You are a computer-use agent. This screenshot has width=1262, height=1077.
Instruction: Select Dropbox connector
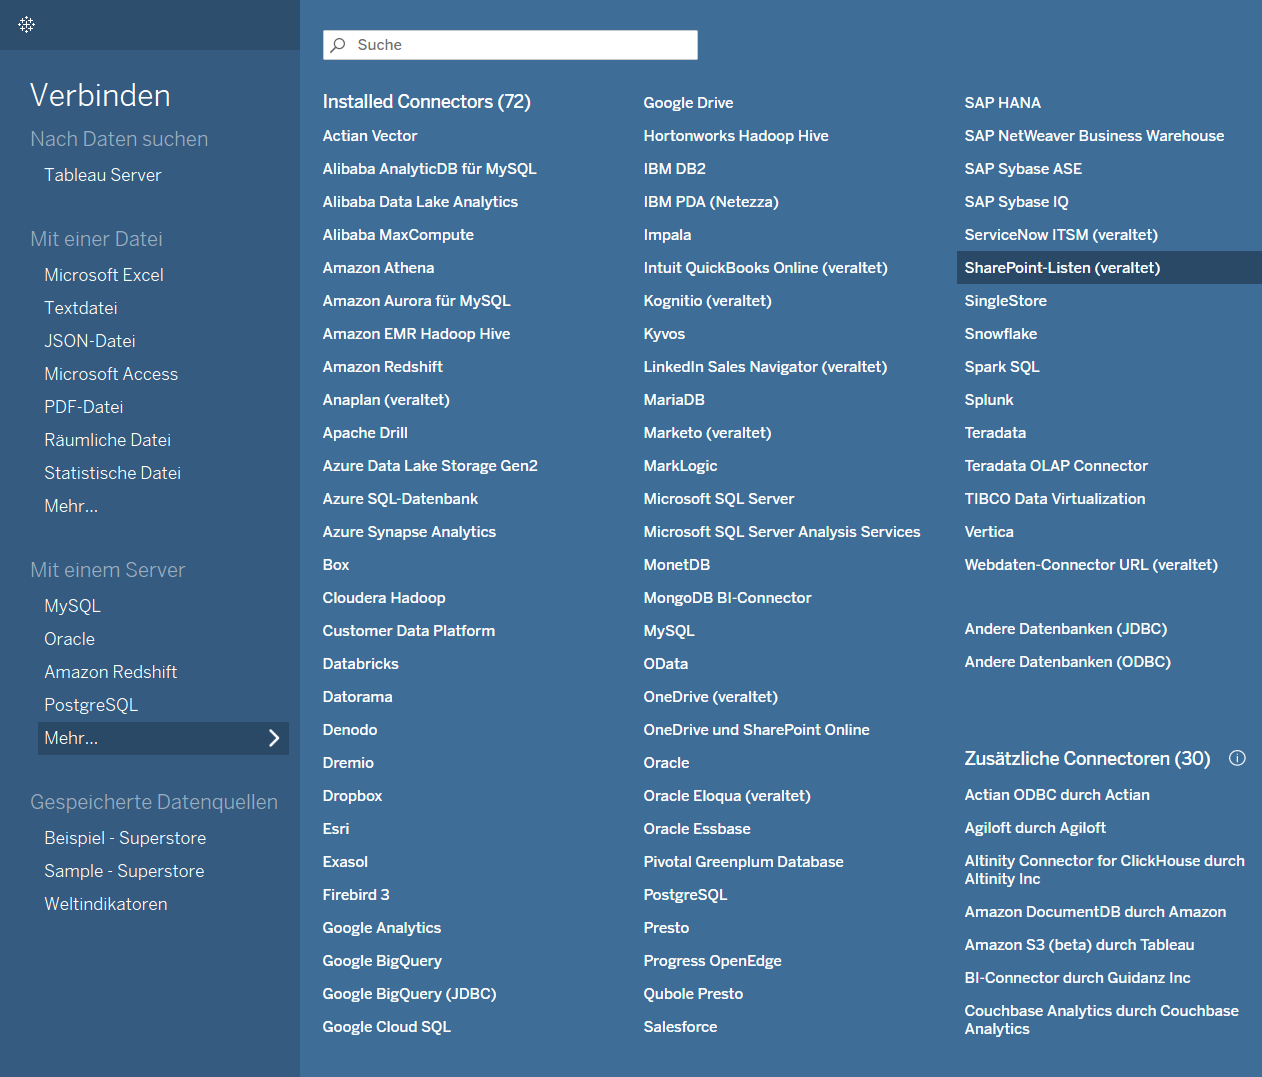pyautogui.click(x=353, y=796)
